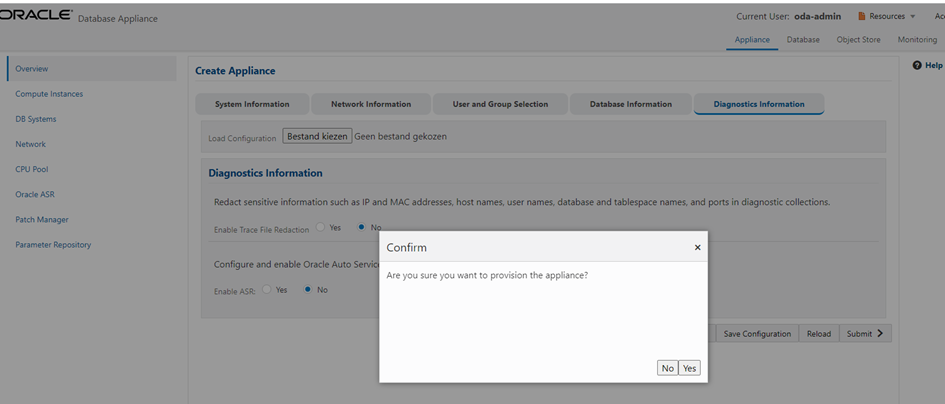Open the Network Information tab
This screenshot has width=945, height=404.
click(371, 104)
